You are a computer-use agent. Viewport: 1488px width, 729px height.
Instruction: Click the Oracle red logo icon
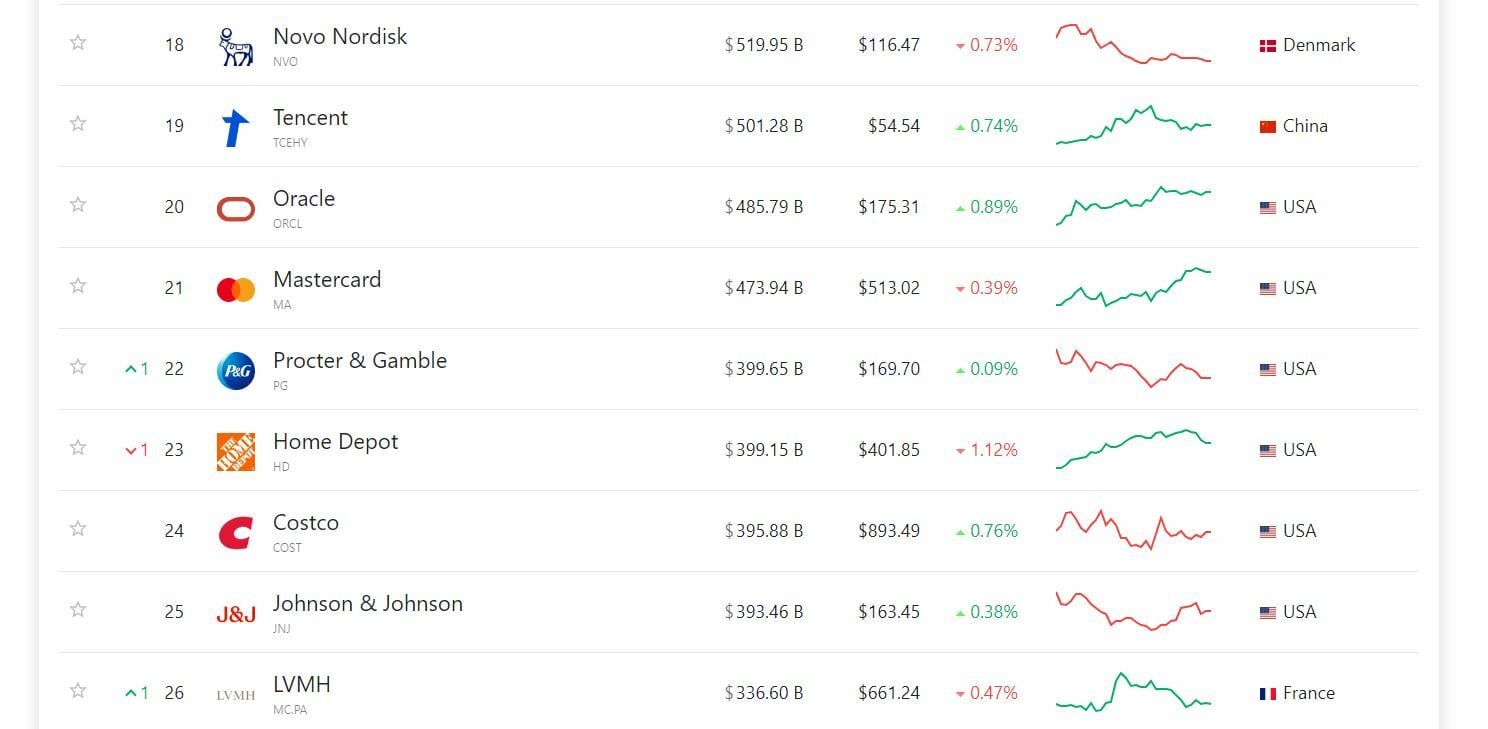236,208
